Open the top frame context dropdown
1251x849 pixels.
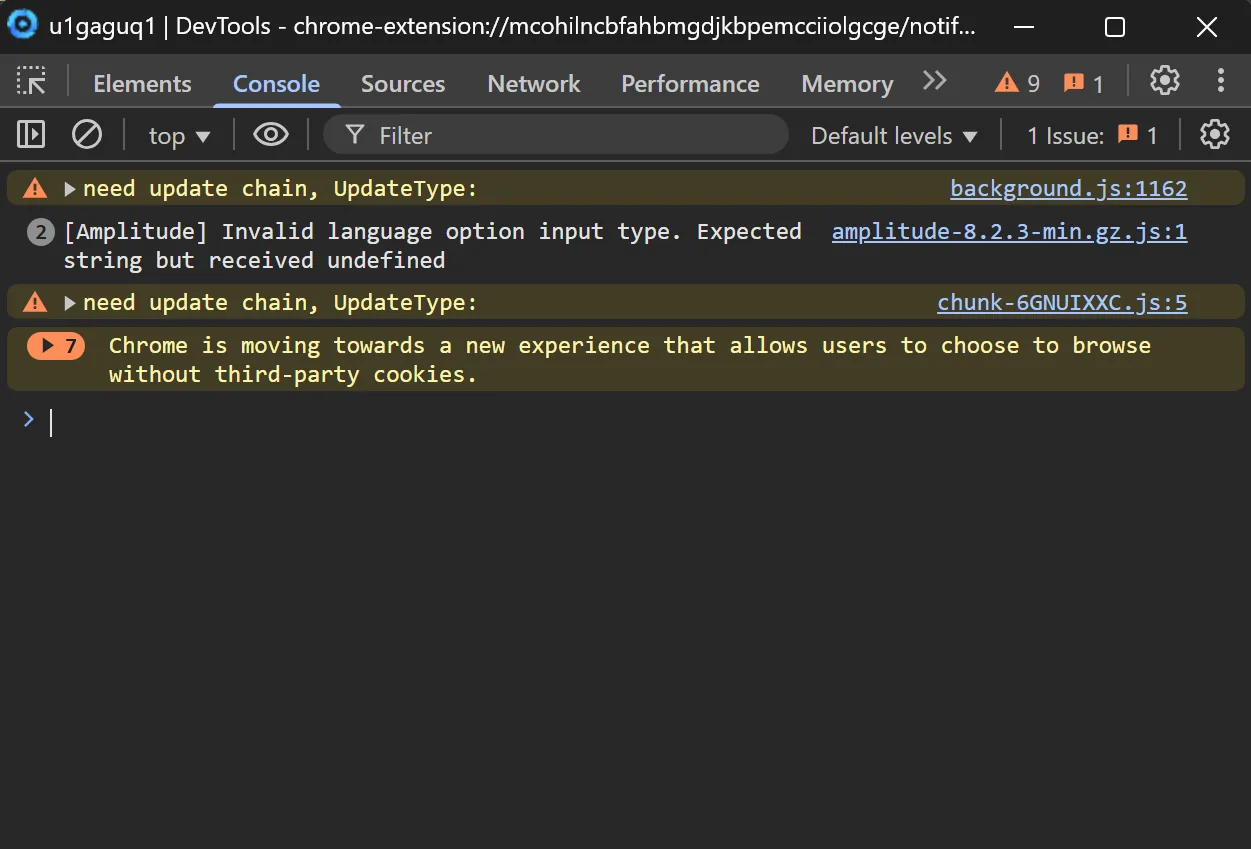click(178, 134)
